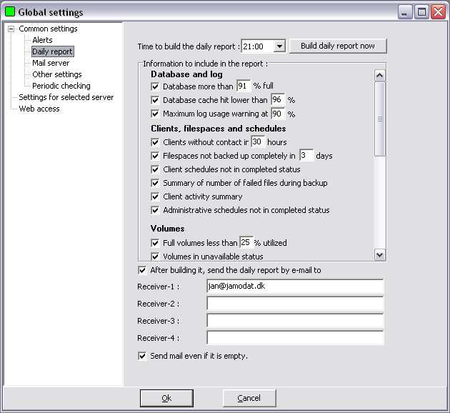Image resolution: width=450 pixels, height=413 pixels.
Task: Go to the Web access section
Action: (x=39, y=109)
